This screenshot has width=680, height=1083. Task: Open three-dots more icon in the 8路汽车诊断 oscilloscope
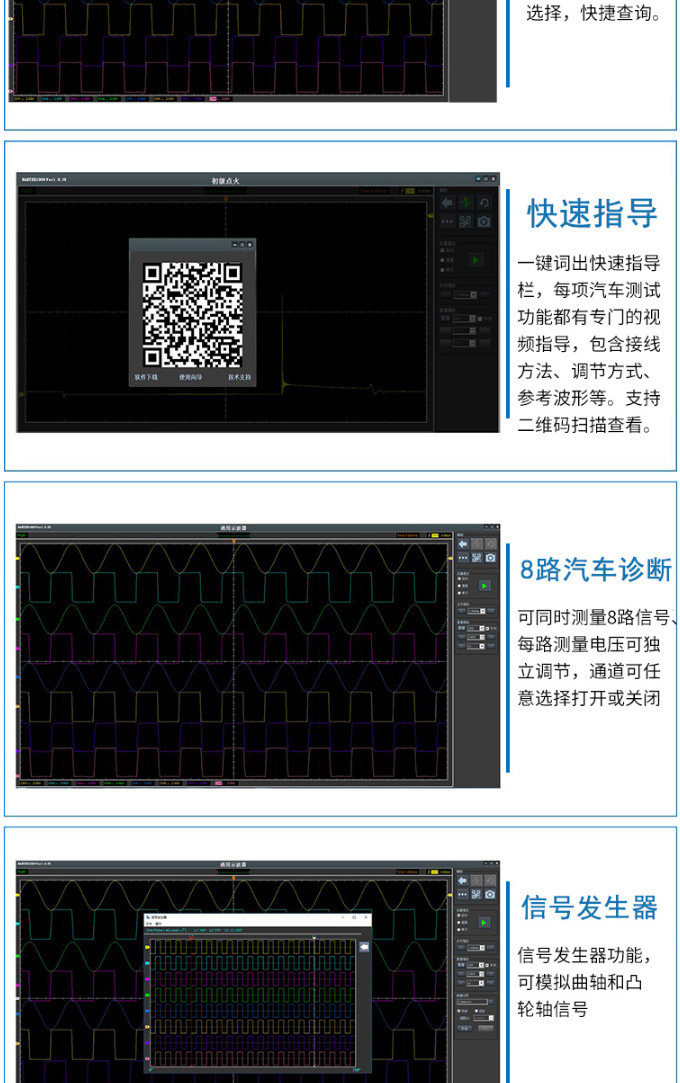463,557
